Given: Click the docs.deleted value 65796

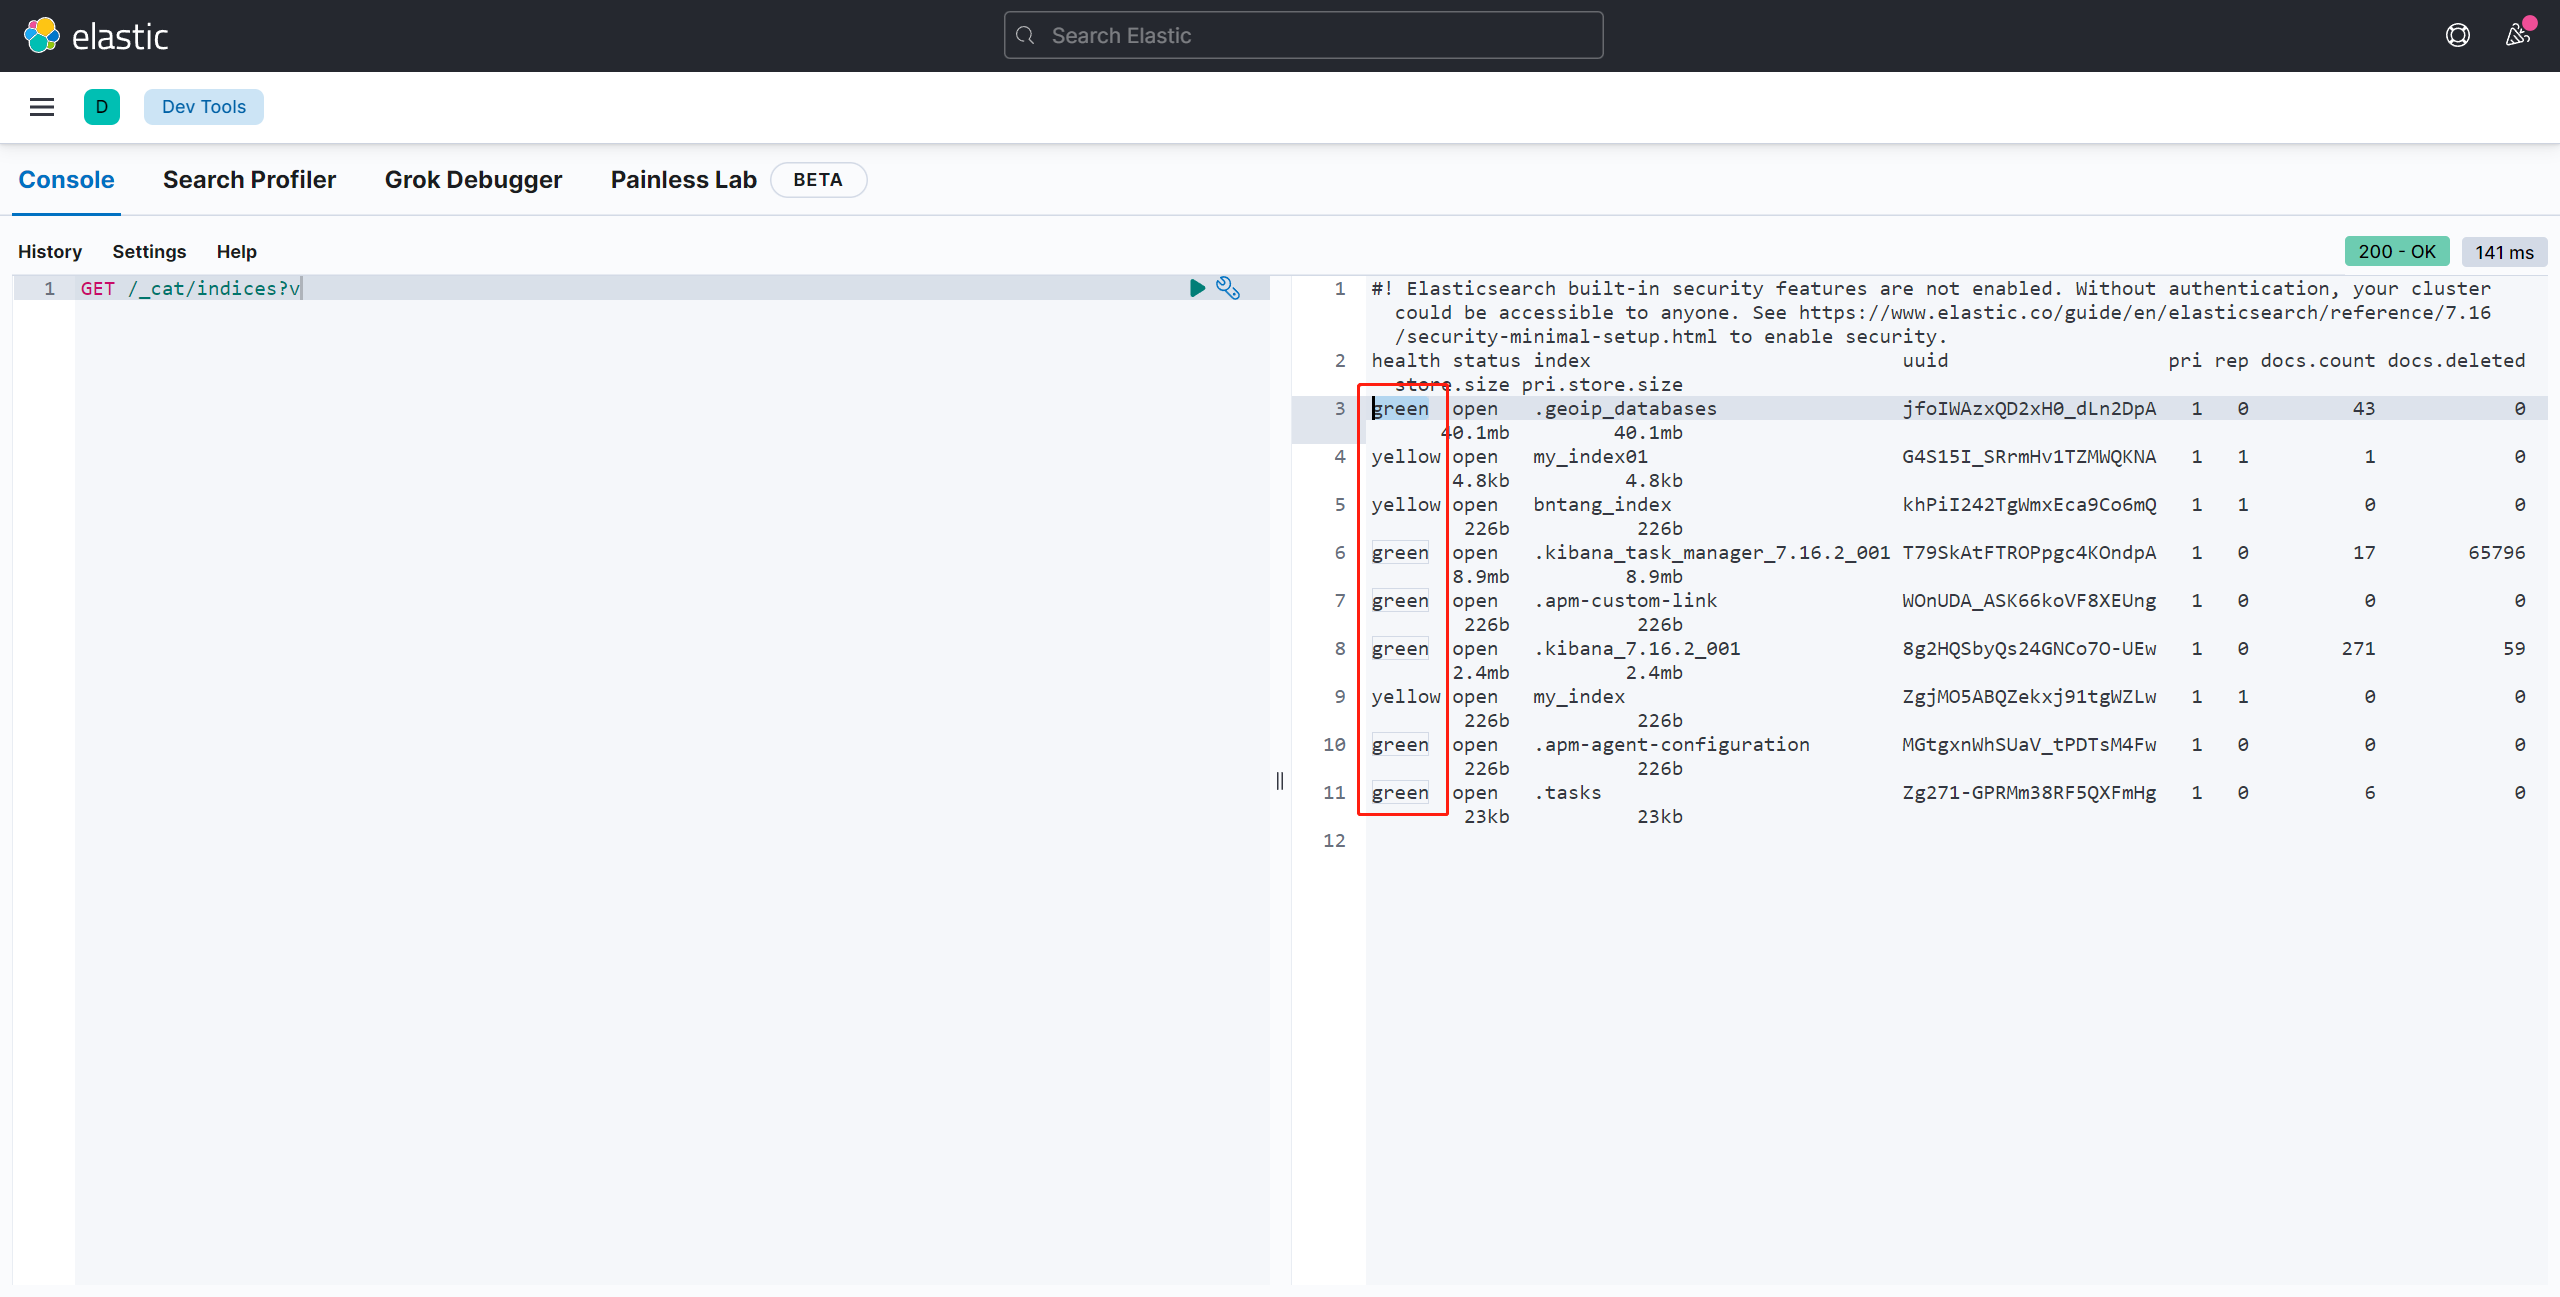Looking at the screenshot, I should pyautogui.click(x=2496, y=552).
